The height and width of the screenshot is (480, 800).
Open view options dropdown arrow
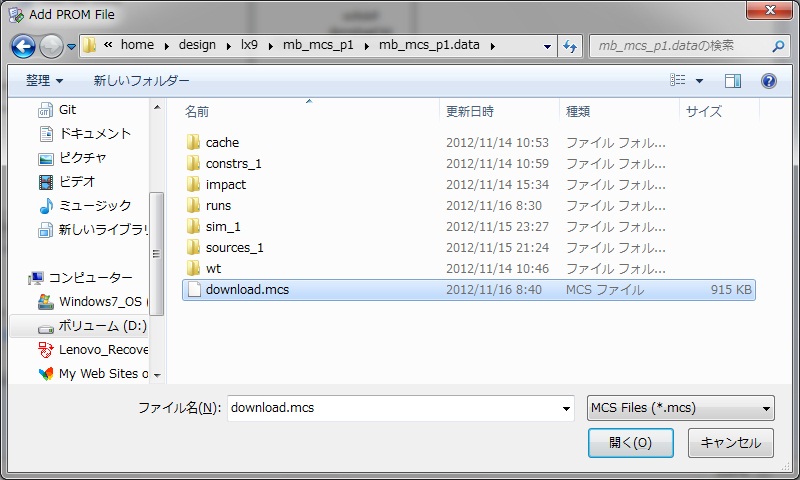click(x=699, y=81)
